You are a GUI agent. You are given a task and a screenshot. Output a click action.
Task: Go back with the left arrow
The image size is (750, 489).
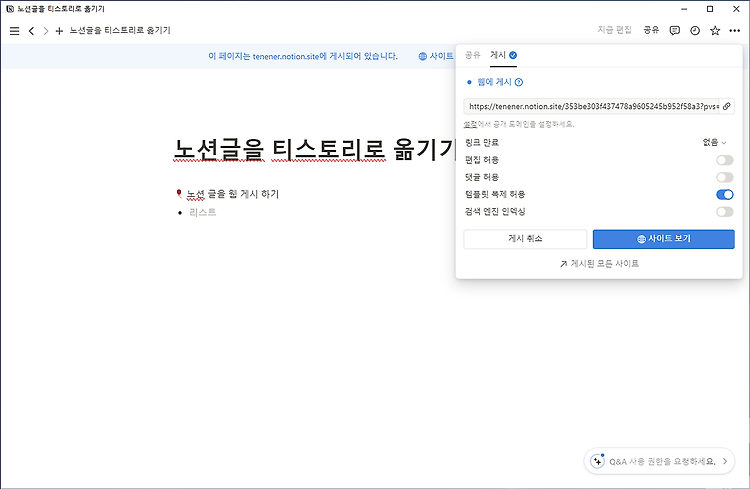[x=31, y=31]
